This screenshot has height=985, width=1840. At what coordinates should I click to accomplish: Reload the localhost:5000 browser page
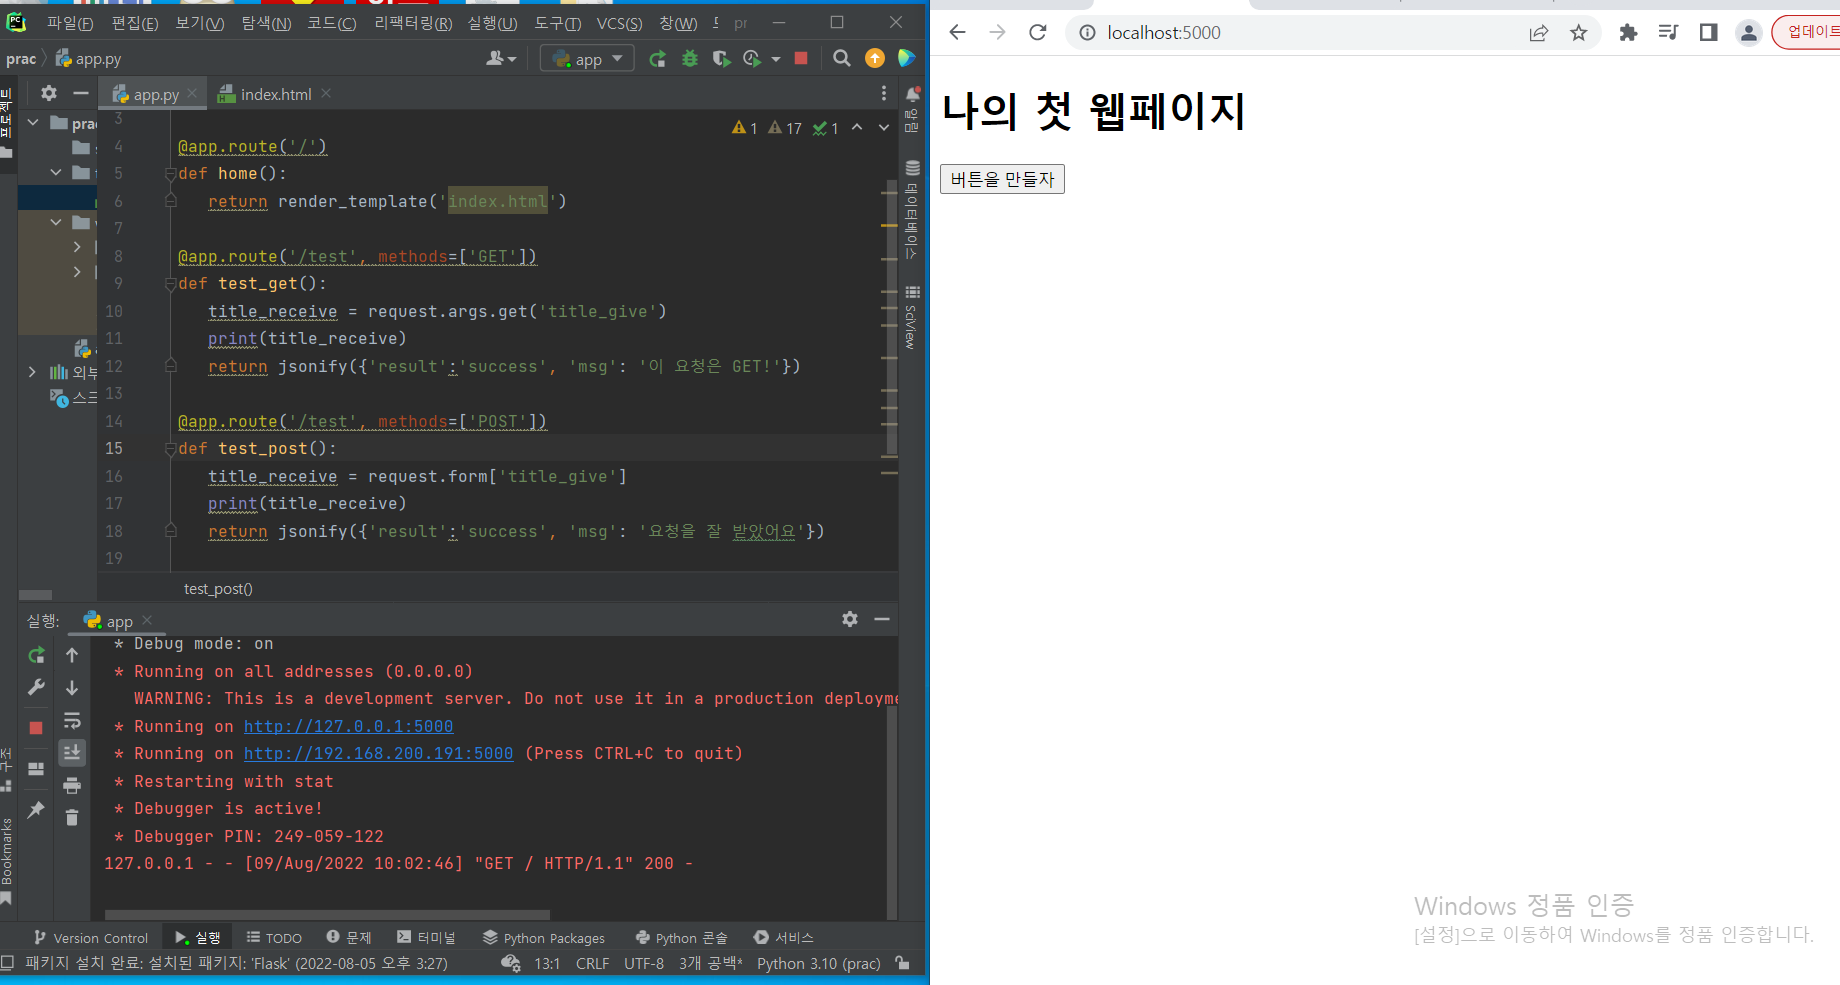tap(1038, 33)
